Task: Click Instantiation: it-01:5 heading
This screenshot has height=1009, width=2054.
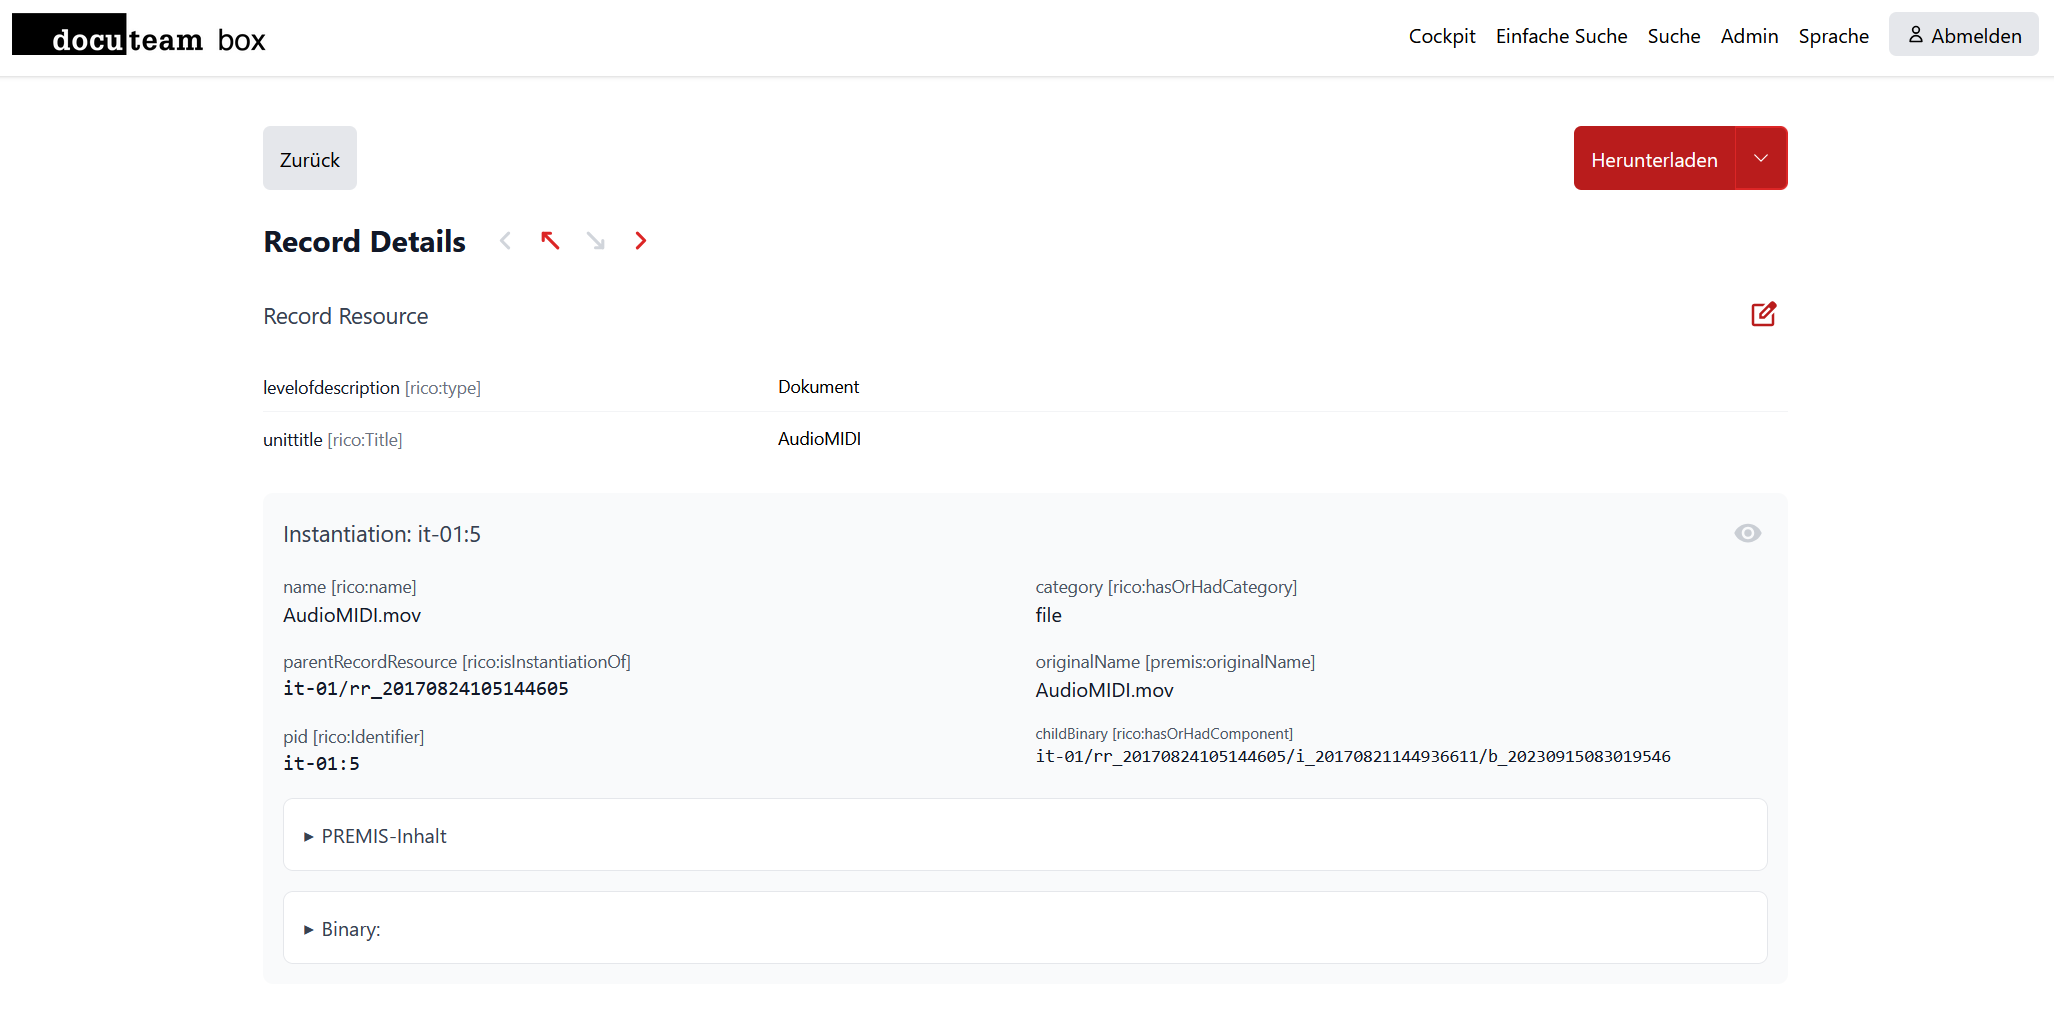Action: pyautogui.click(x=382, y=534)
